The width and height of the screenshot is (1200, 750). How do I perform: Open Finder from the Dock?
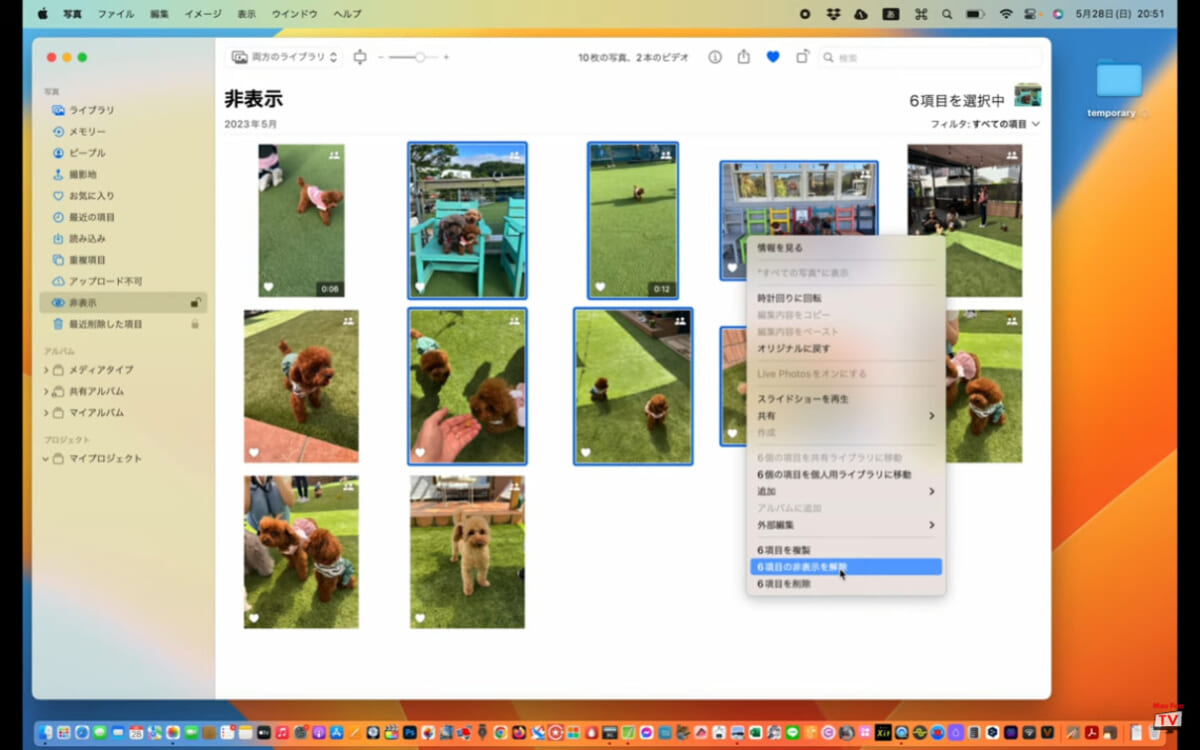pyautogui.click(x=46, y=732)
